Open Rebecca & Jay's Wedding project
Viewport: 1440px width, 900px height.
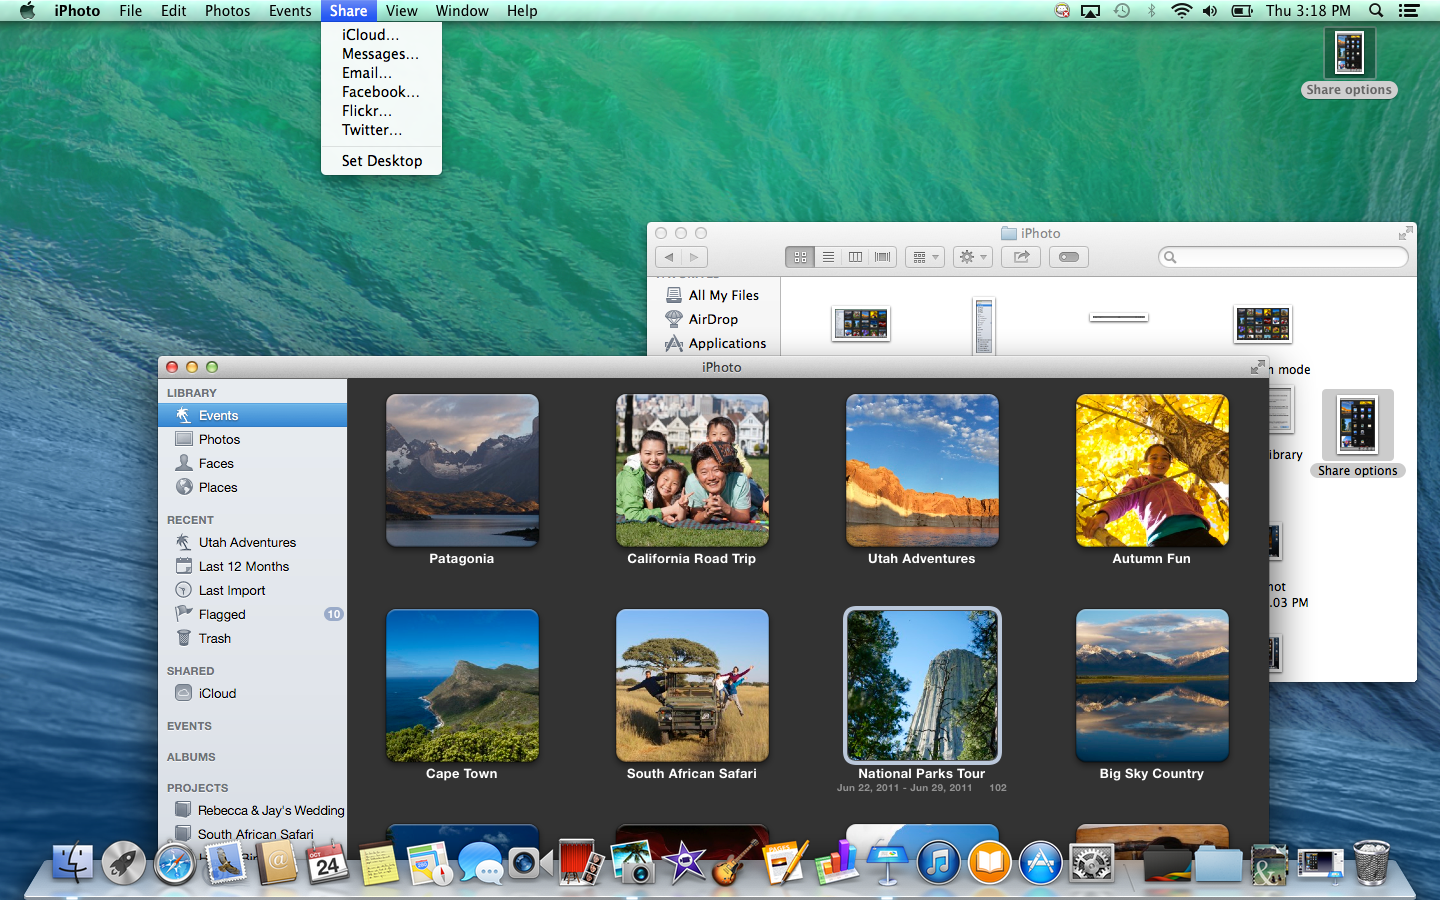[x=253, y=810]
